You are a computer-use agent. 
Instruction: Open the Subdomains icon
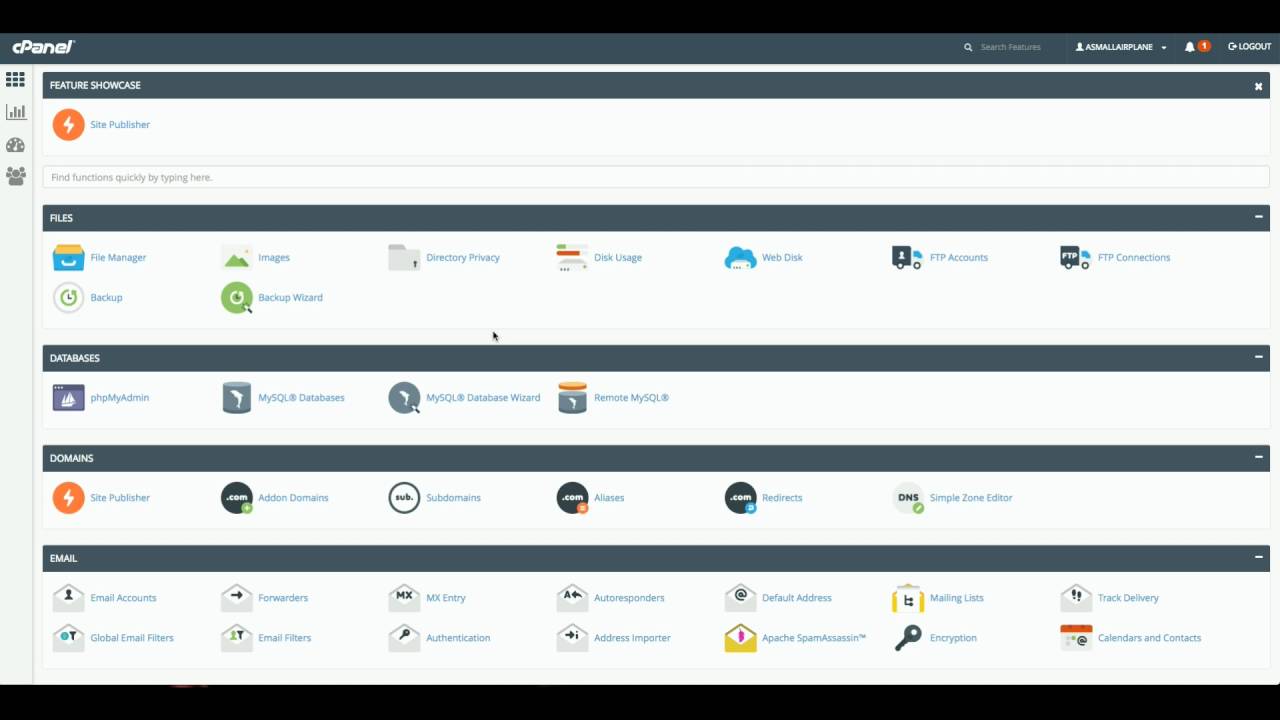point(404,497)
